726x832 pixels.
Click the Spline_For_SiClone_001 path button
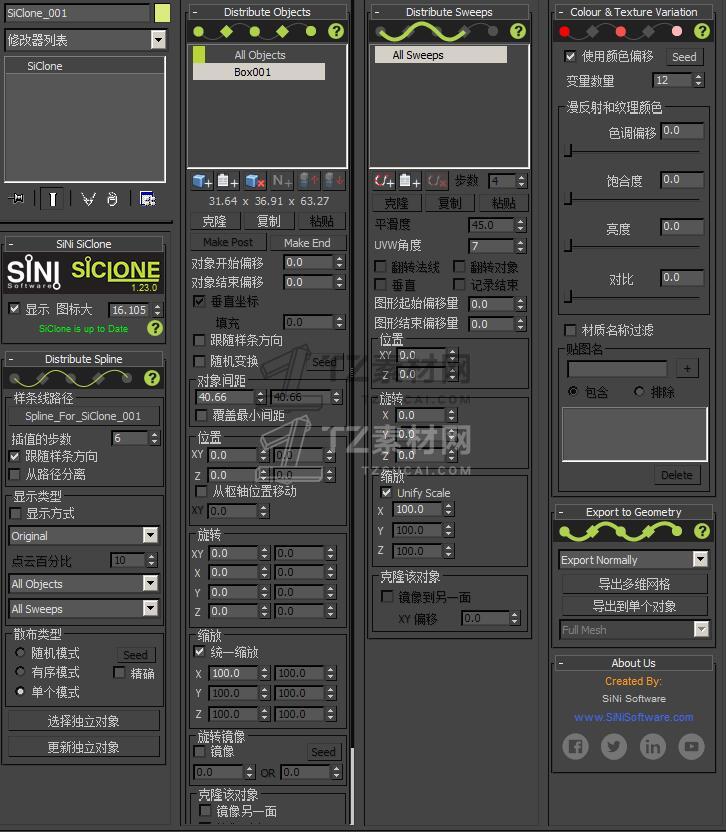(x=83, y=416)
